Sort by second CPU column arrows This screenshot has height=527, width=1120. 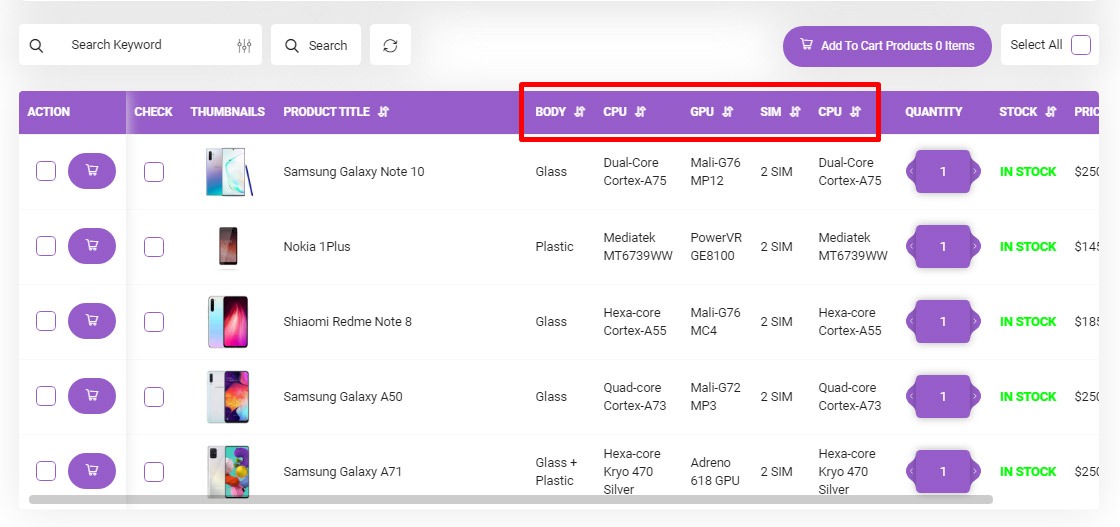[x=856, y=111]
